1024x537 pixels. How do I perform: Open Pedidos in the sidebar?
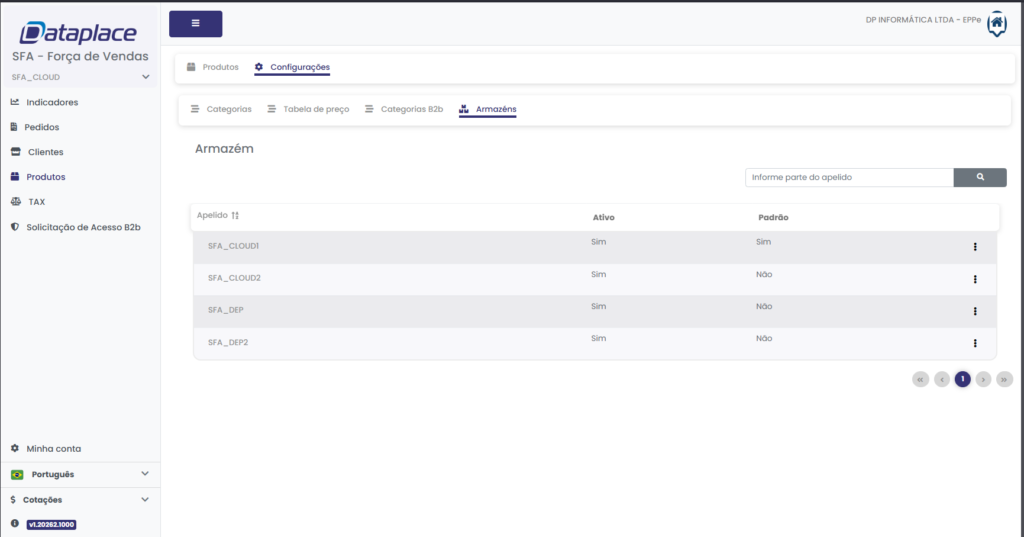(x=42, y=127)
